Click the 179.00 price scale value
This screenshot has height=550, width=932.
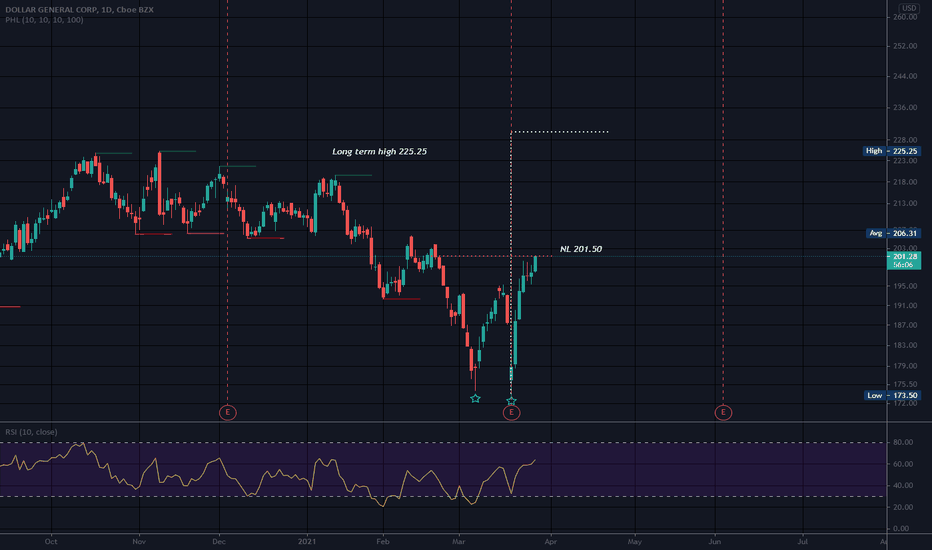tap(905, 366)
